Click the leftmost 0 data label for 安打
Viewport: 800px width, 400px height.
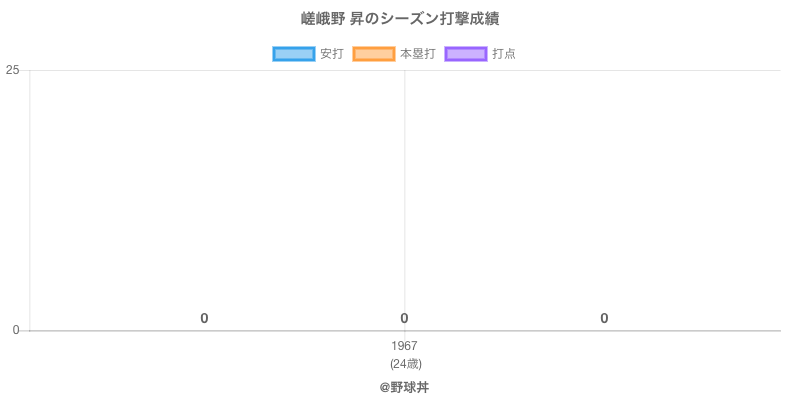click(204, 319)
